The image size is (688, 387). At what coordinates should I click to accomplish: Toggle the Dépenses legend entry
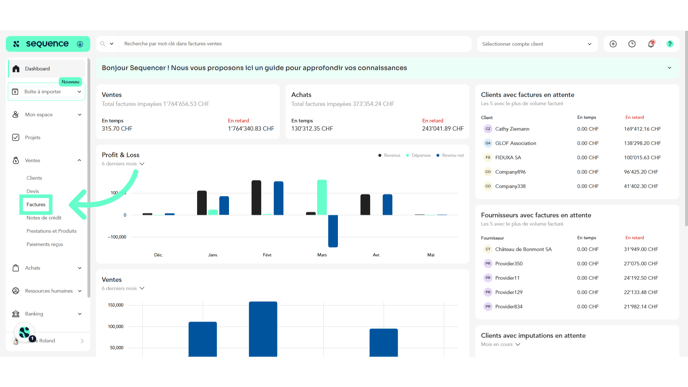[x=418, y=155]
